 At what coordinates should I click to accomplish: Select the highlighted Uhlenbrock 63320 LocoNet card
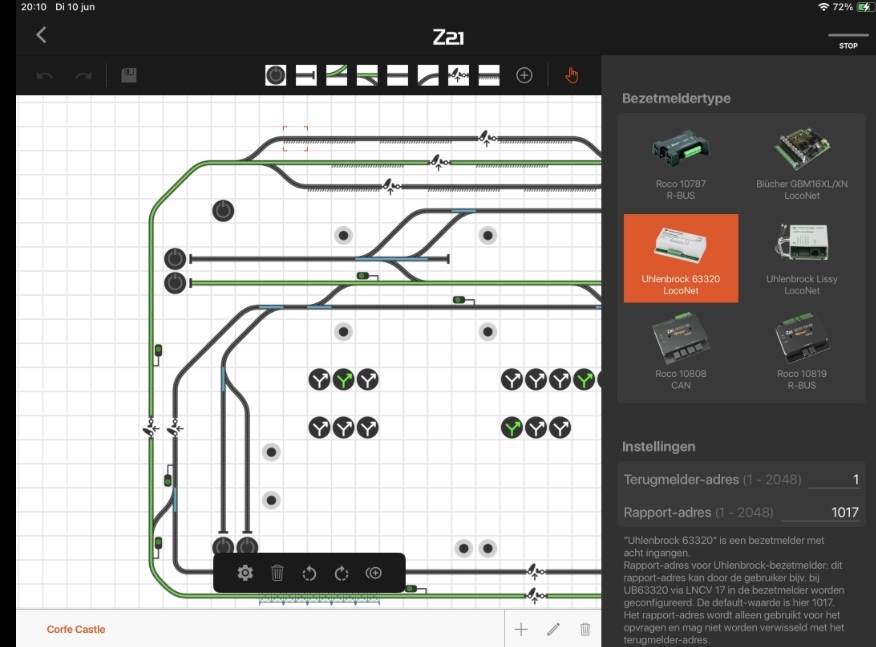coord(681,258)
